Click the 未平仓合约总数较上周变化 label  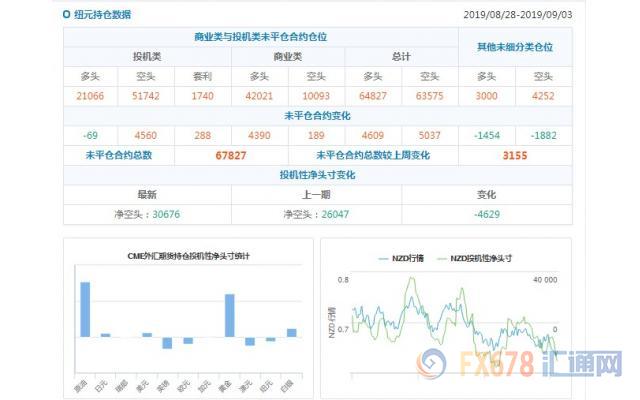[x=373, y=155]
